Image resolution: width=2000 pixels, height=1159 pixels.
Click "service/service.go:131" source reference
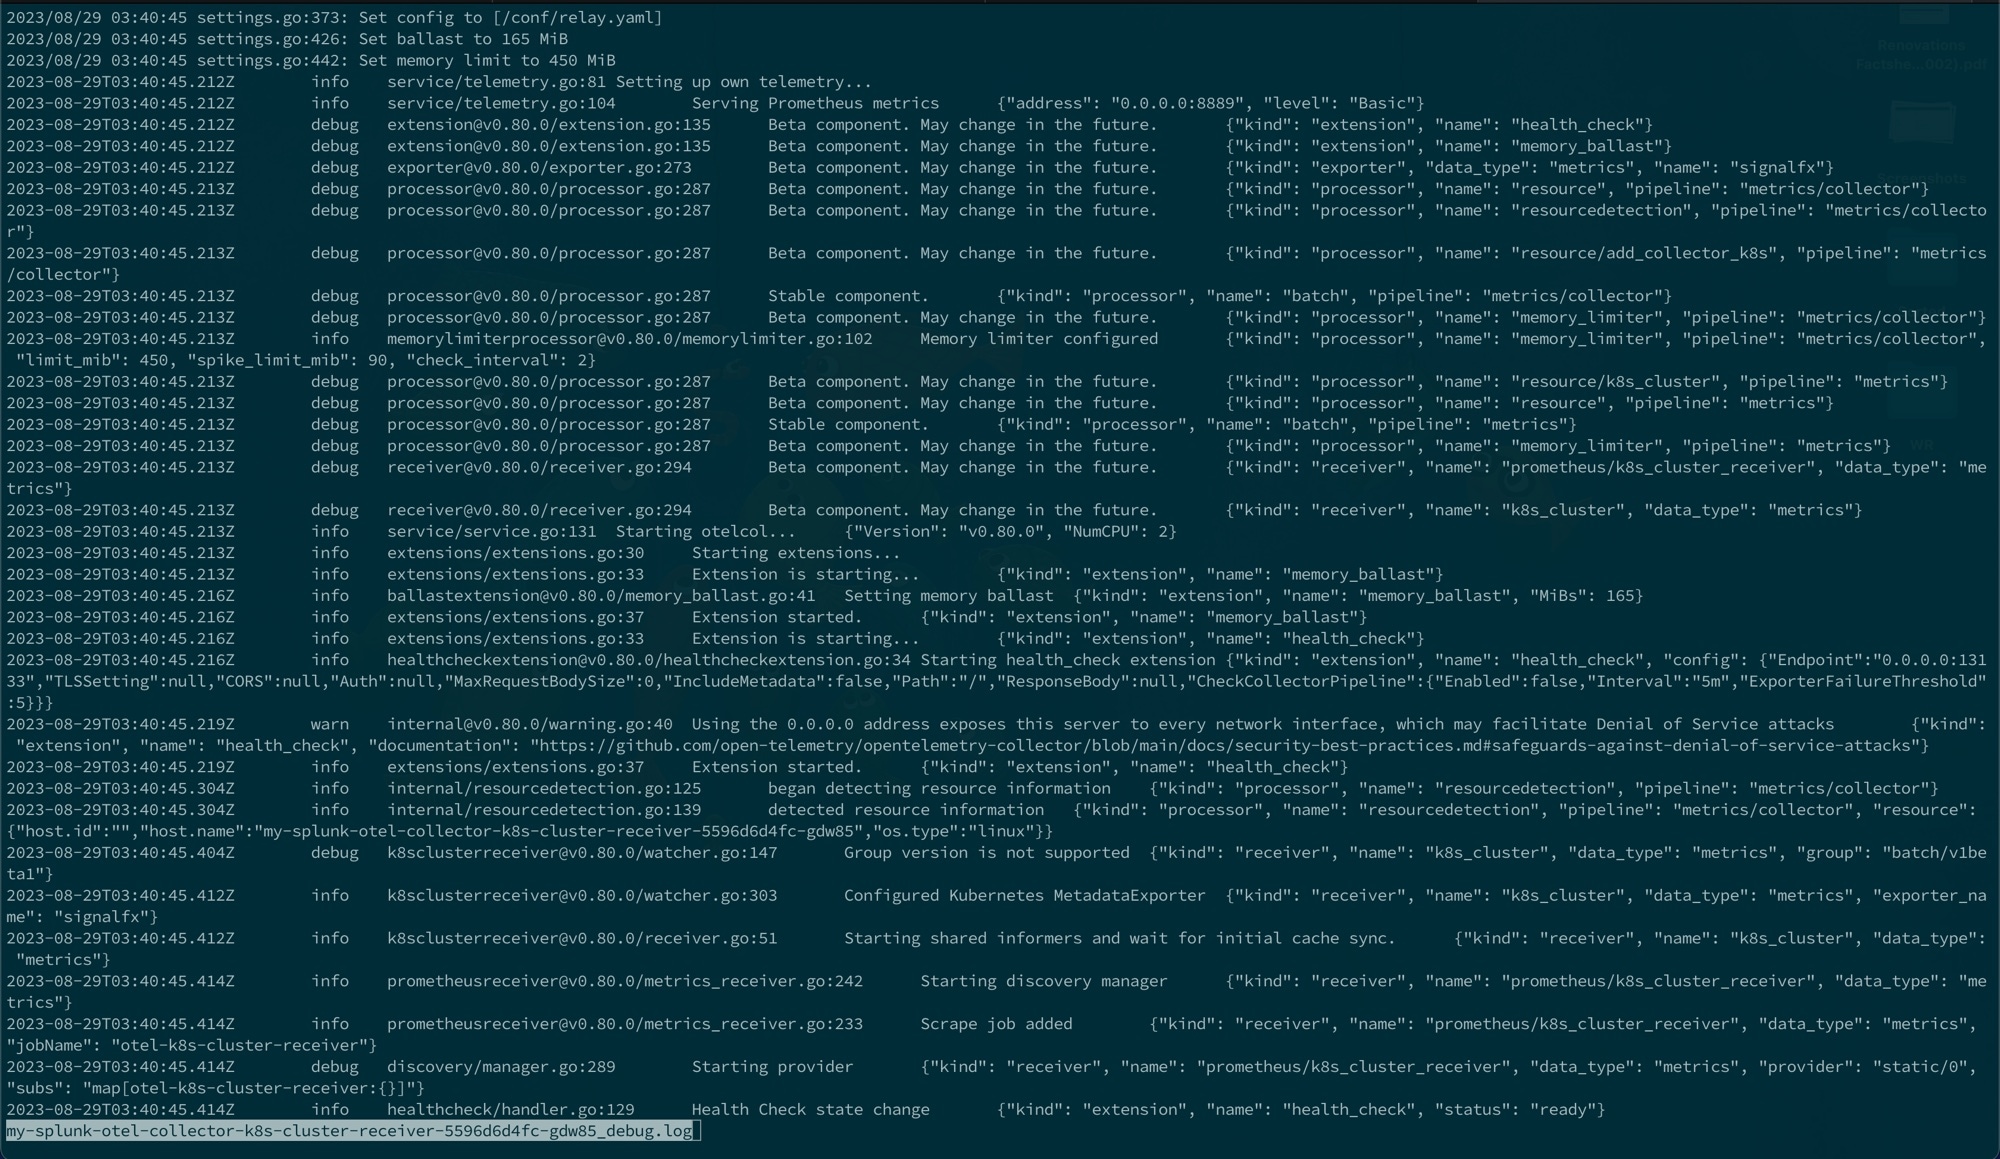pyautogui.click(x=492, y=532)
